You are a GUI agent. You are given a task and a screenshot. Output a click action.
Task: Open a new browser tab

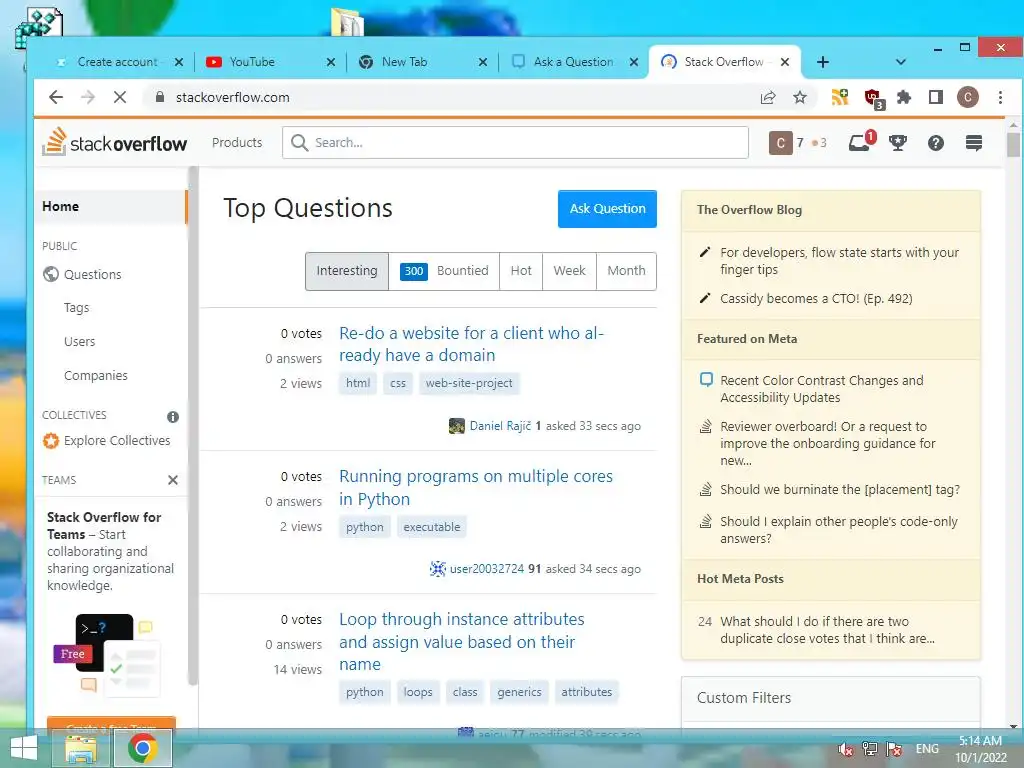[x=823, y=62]
